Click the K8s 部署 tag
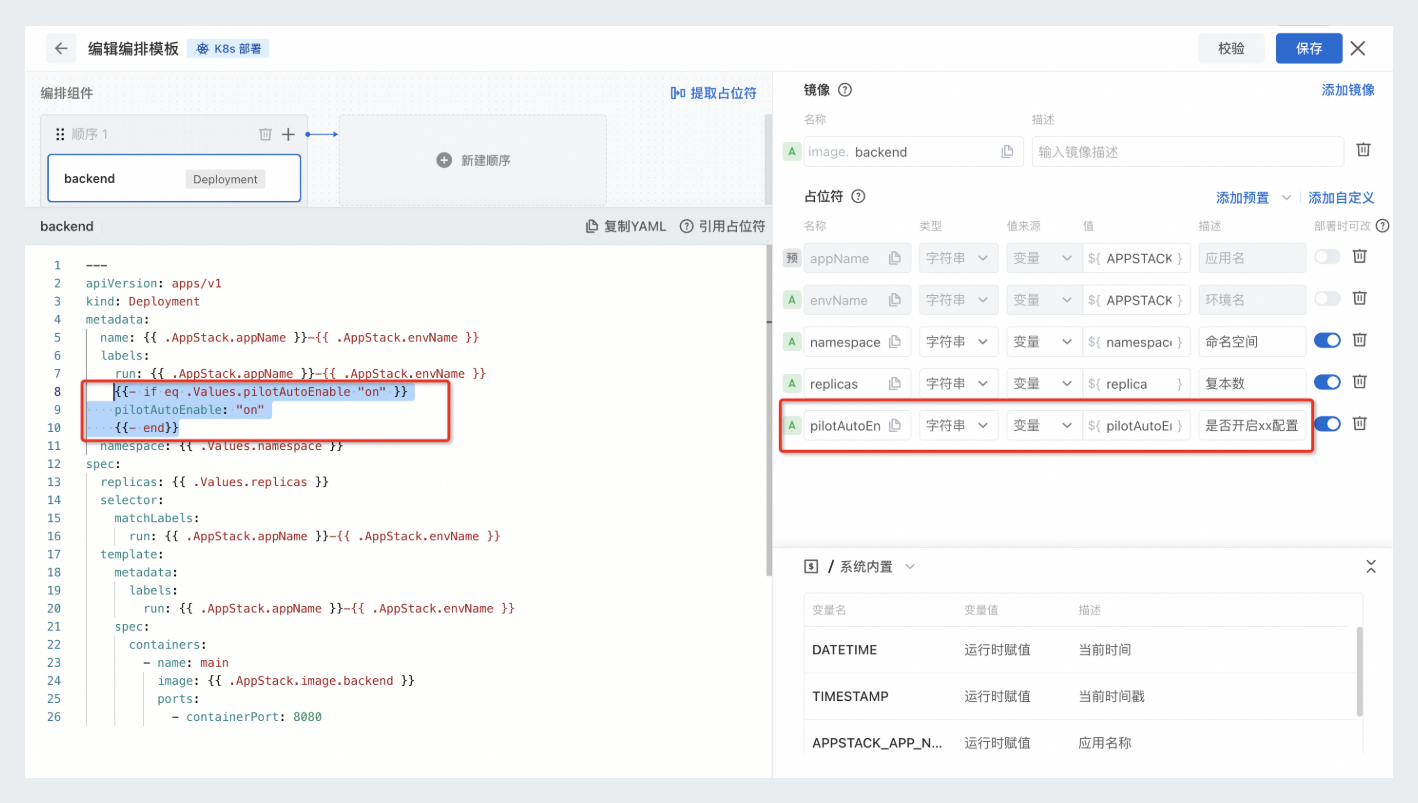This screenshot has width=1418, height=803. (x=228, y=49)
